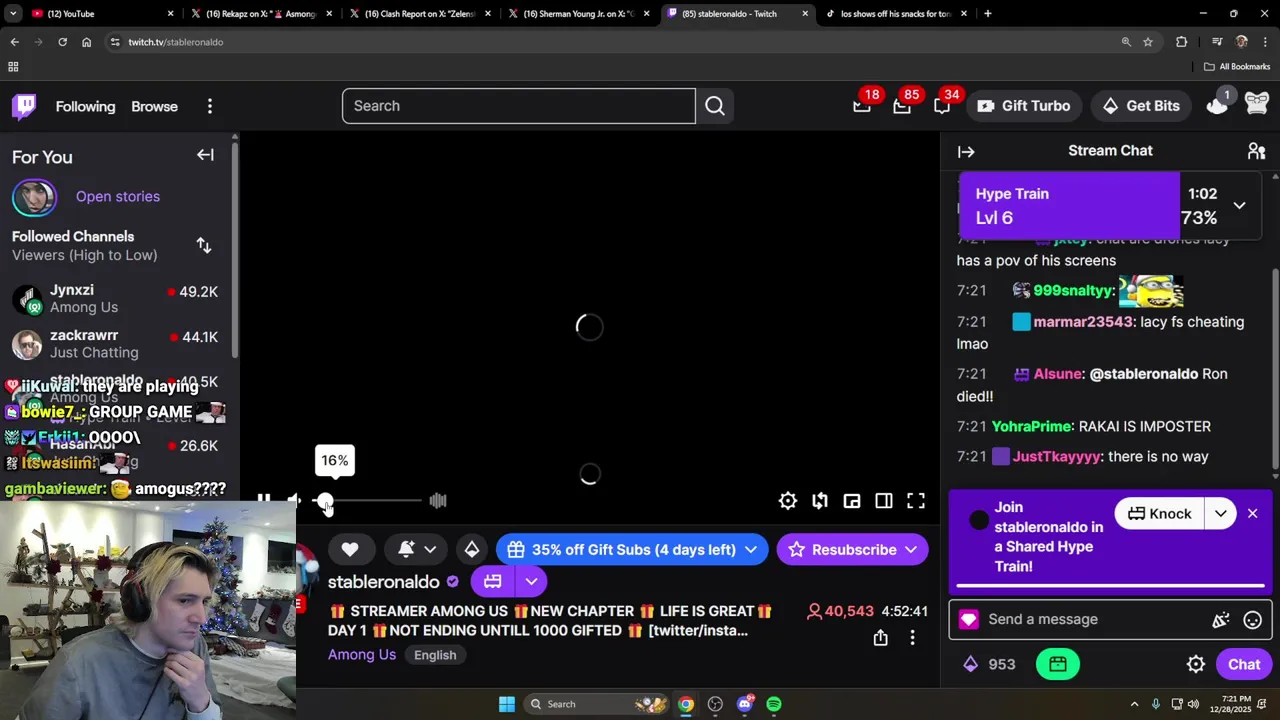Open notifications inbox showing 85

(902, 106)
